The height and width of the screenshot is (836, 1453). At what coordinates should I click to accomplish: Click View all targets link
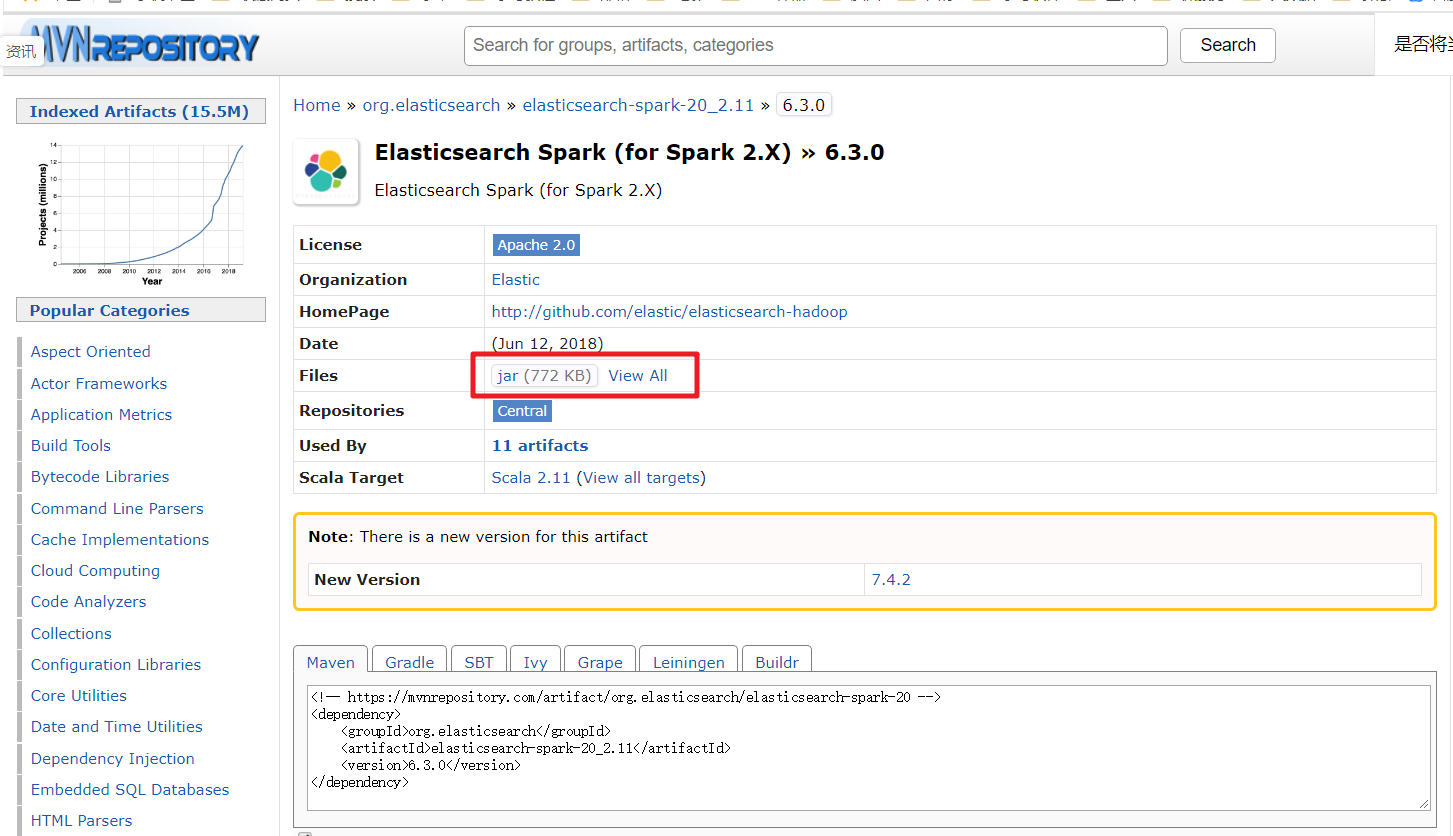tap(641, 478)
